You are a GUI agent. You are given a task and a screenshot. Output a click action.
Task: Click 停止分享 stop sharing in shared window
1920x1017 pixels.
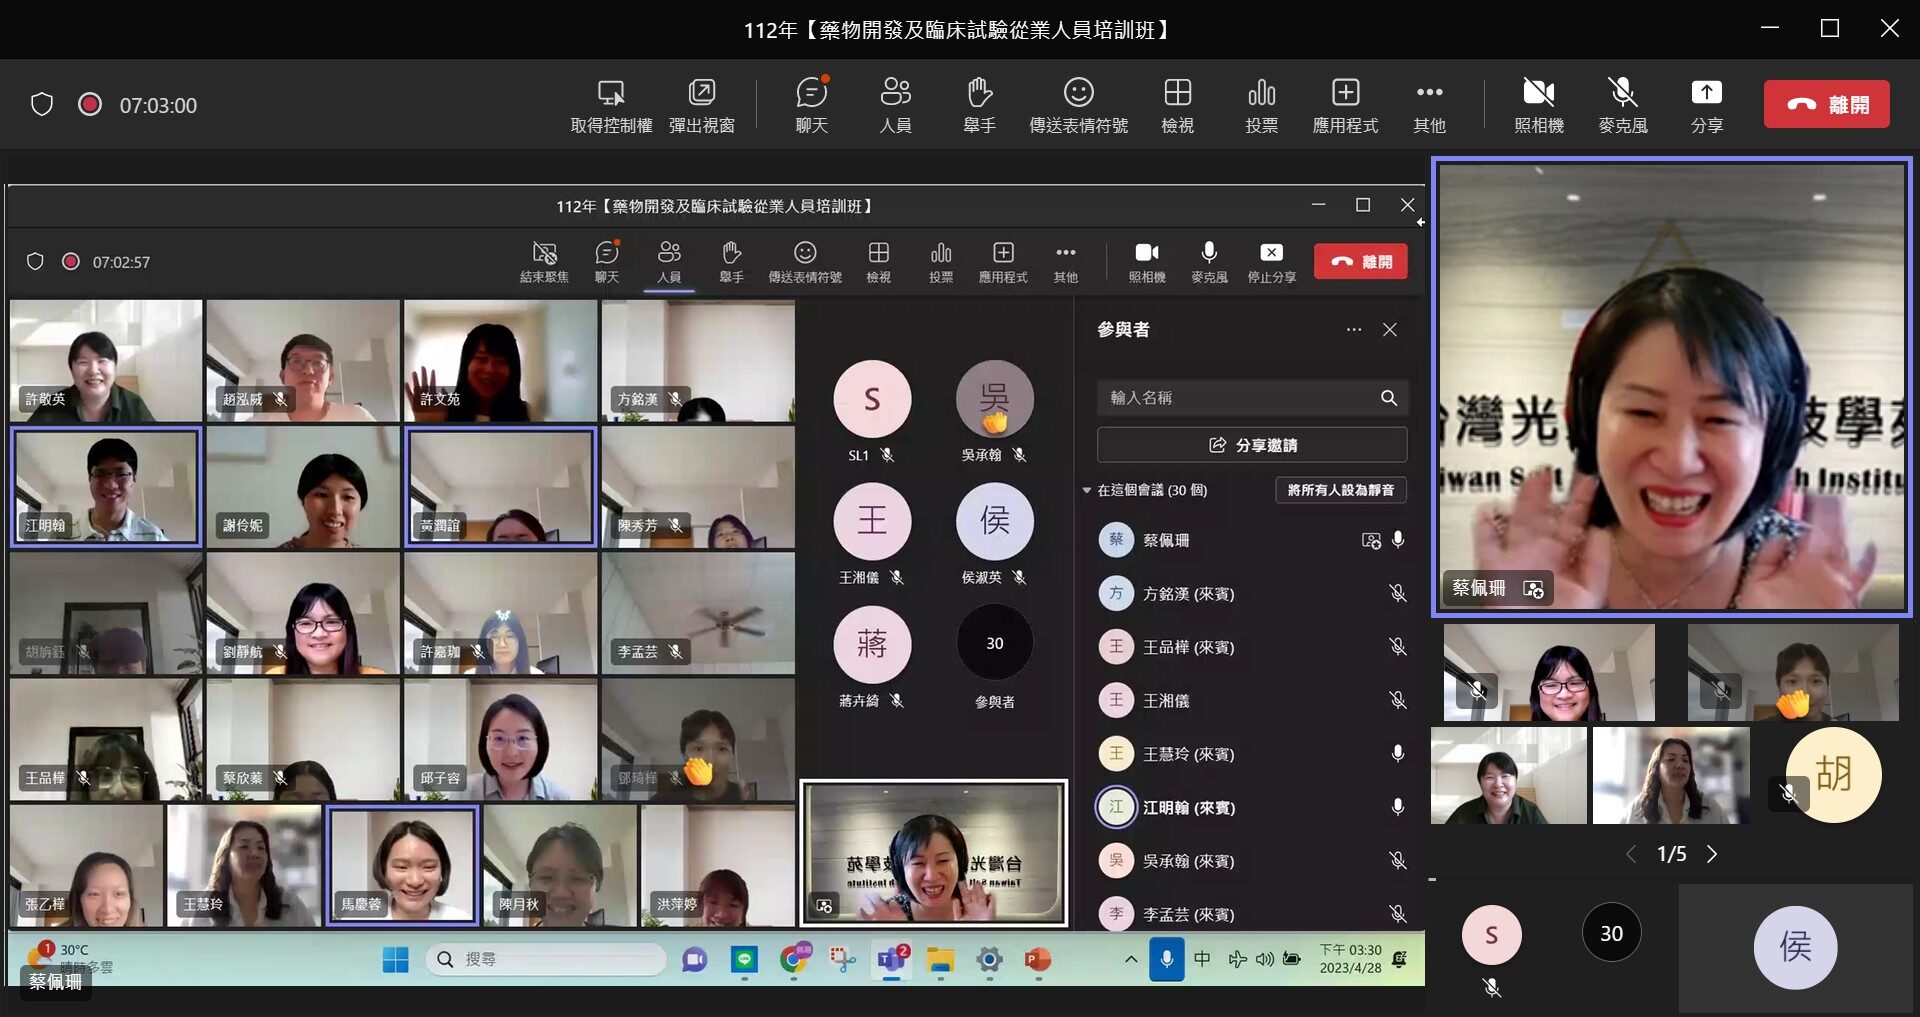pyautogui.click(x=1271, y=262)
